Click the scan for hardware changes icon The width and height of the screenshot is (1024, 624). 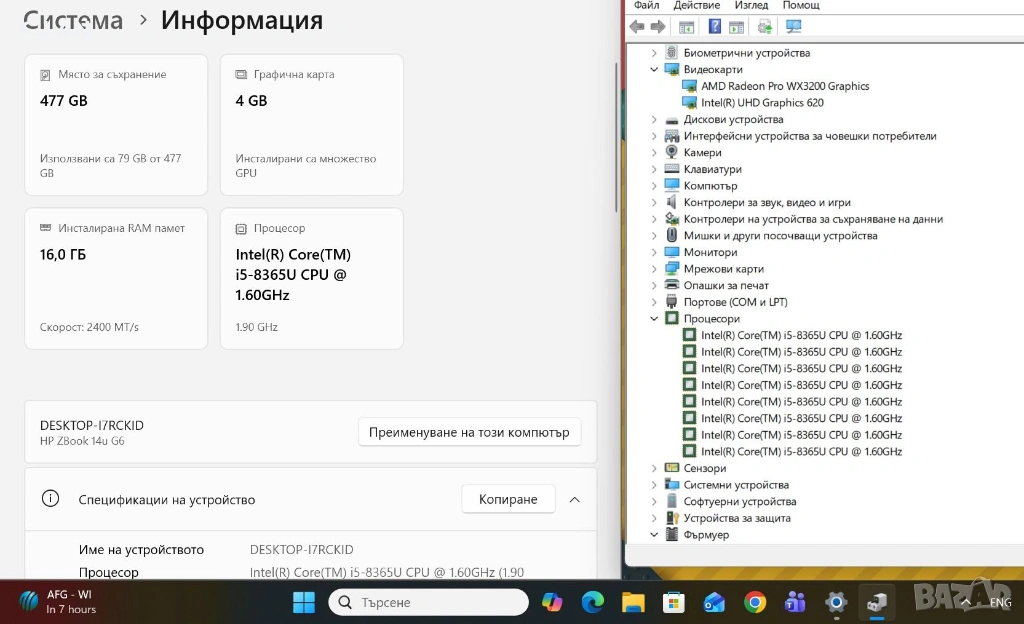(x=794, y=27)
